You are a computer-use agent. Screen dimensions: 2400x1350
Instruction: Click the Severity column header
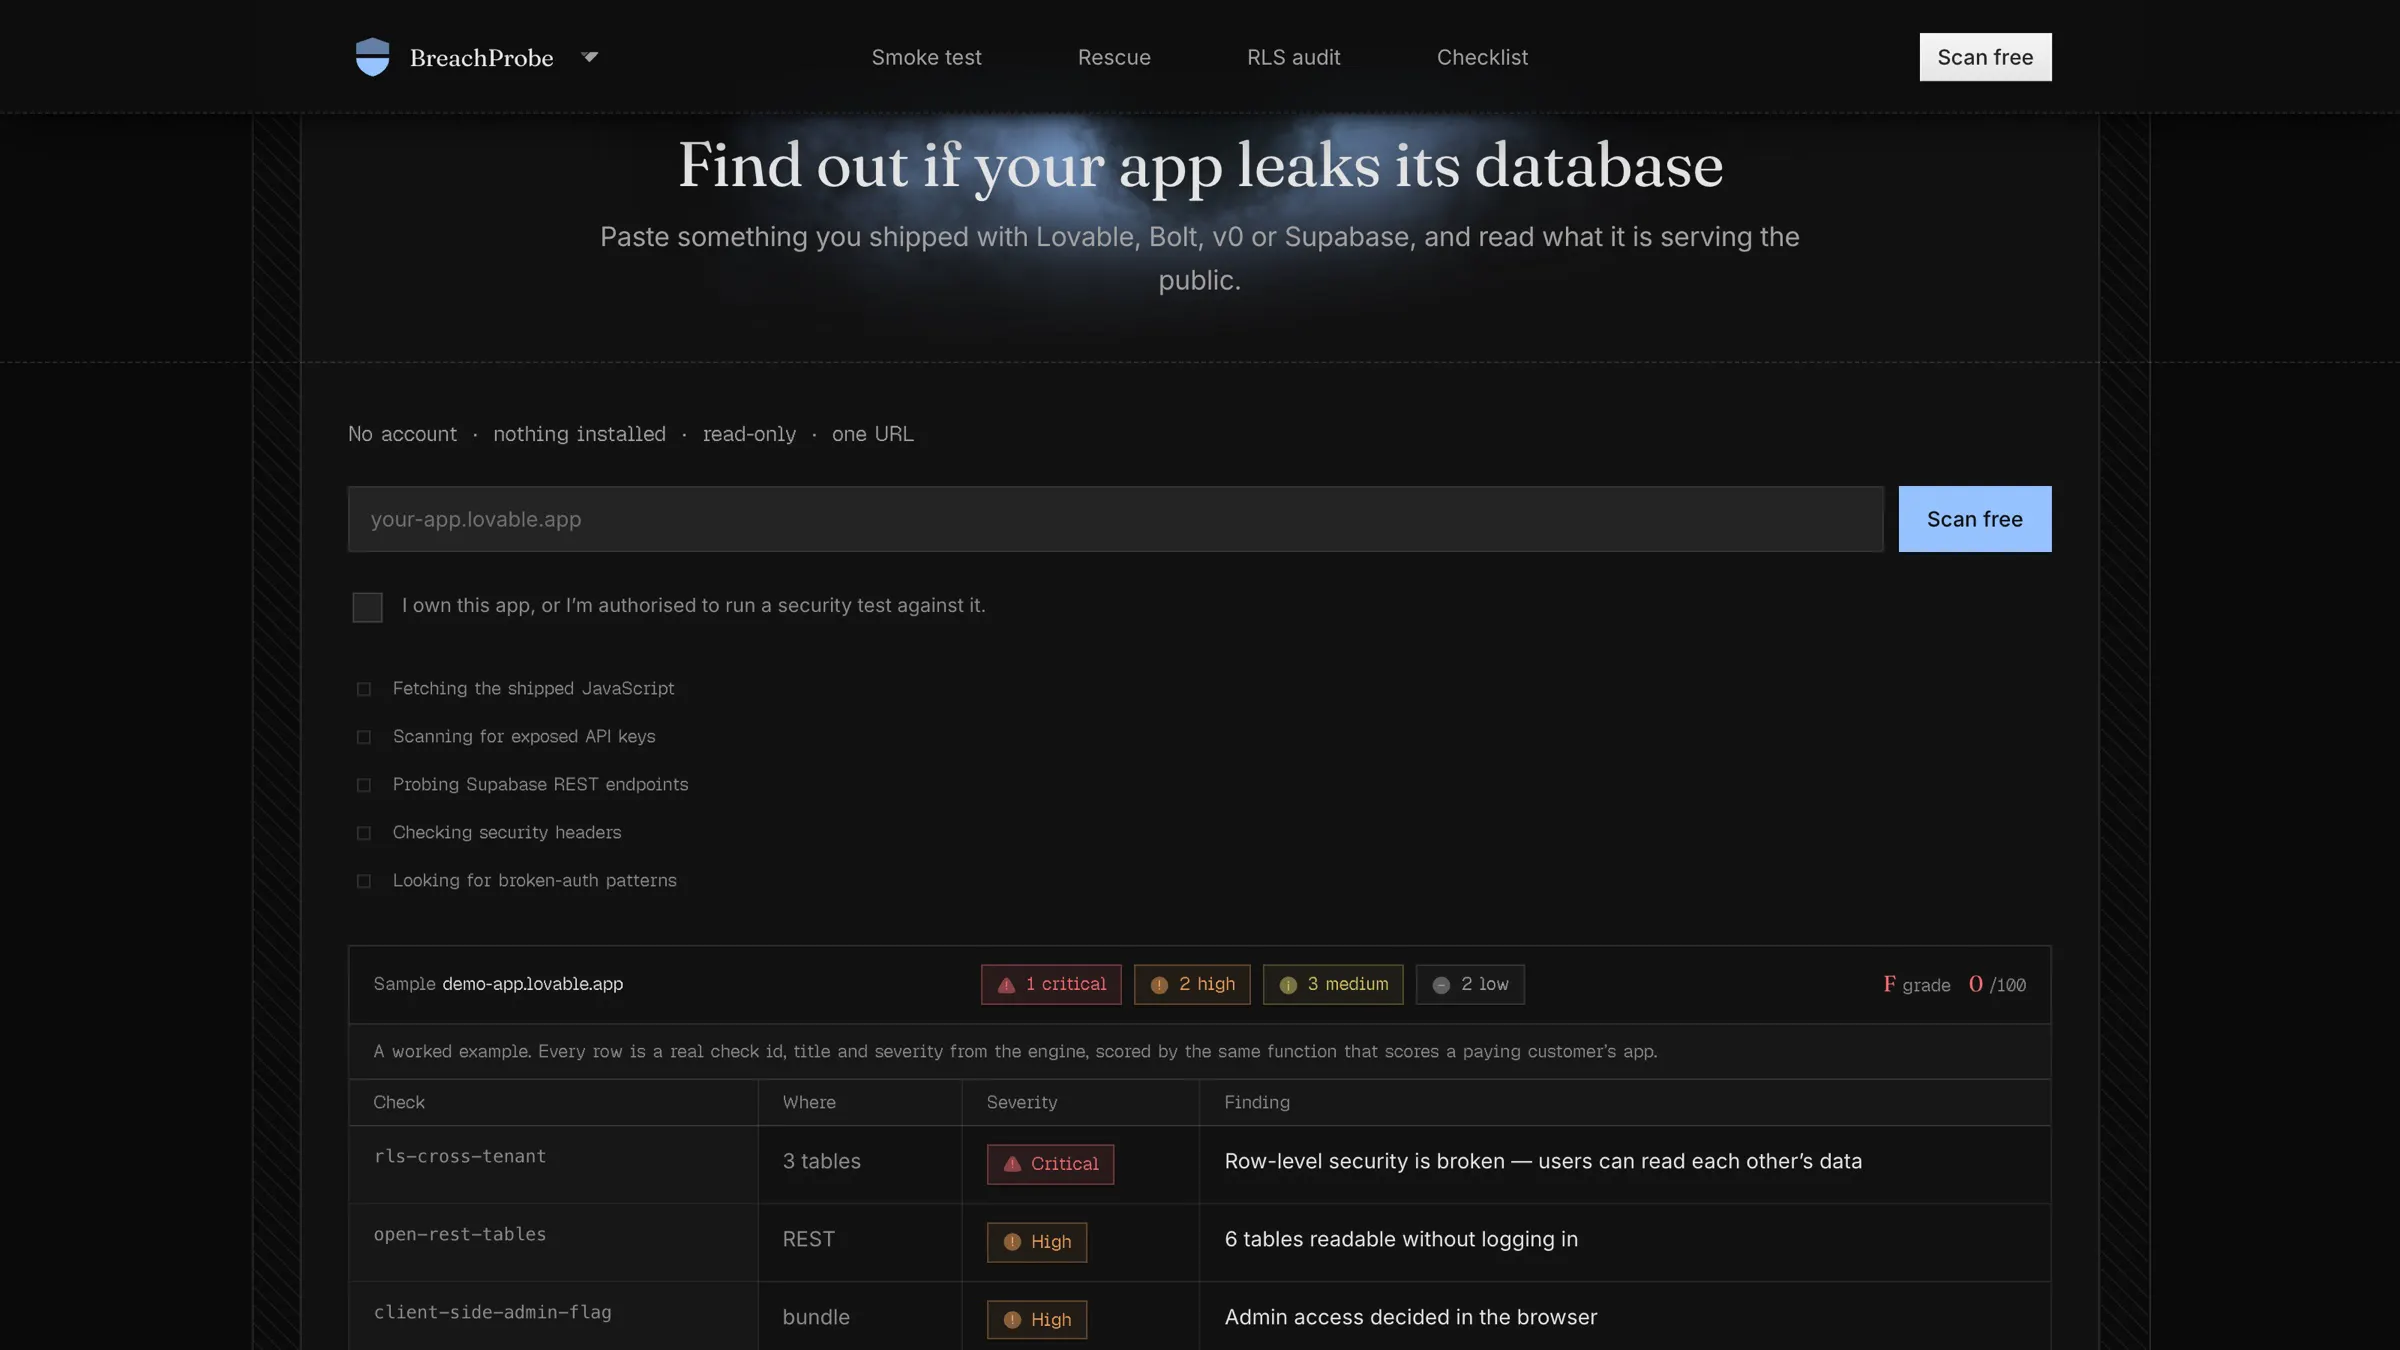[x=1021, y=1102]
